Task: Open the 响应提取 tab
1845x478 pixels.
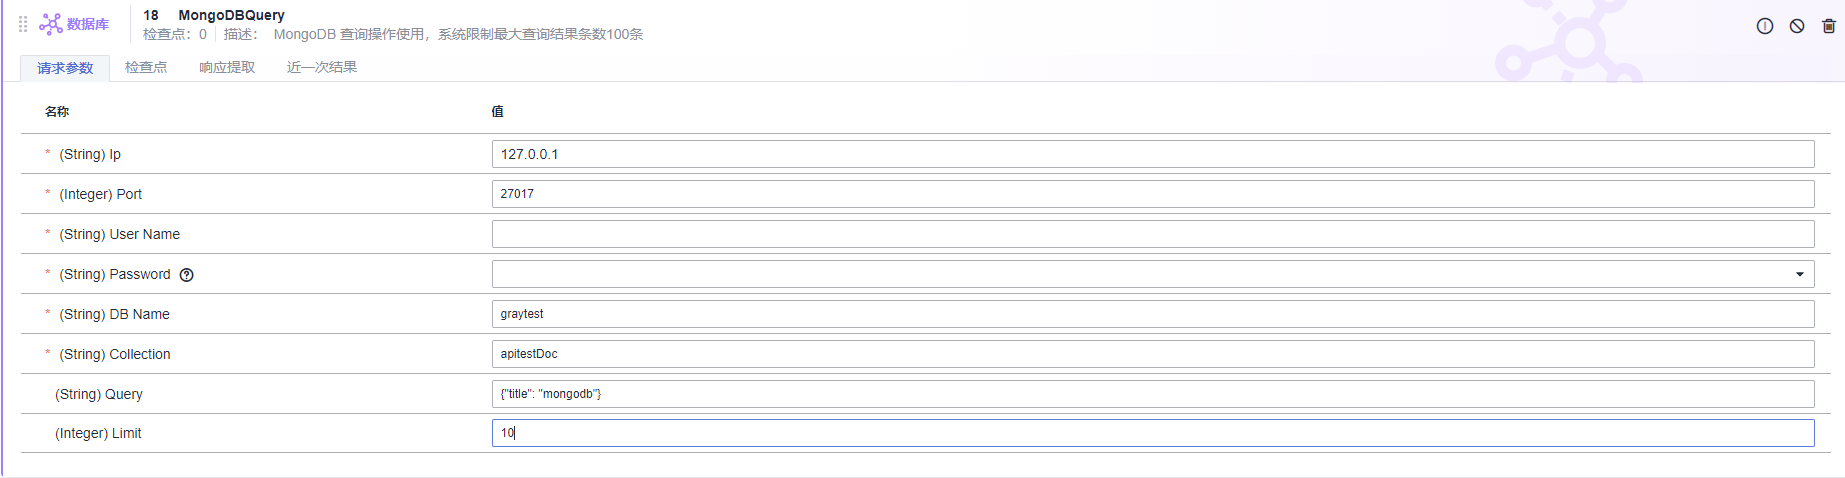Action: point(227,68)
